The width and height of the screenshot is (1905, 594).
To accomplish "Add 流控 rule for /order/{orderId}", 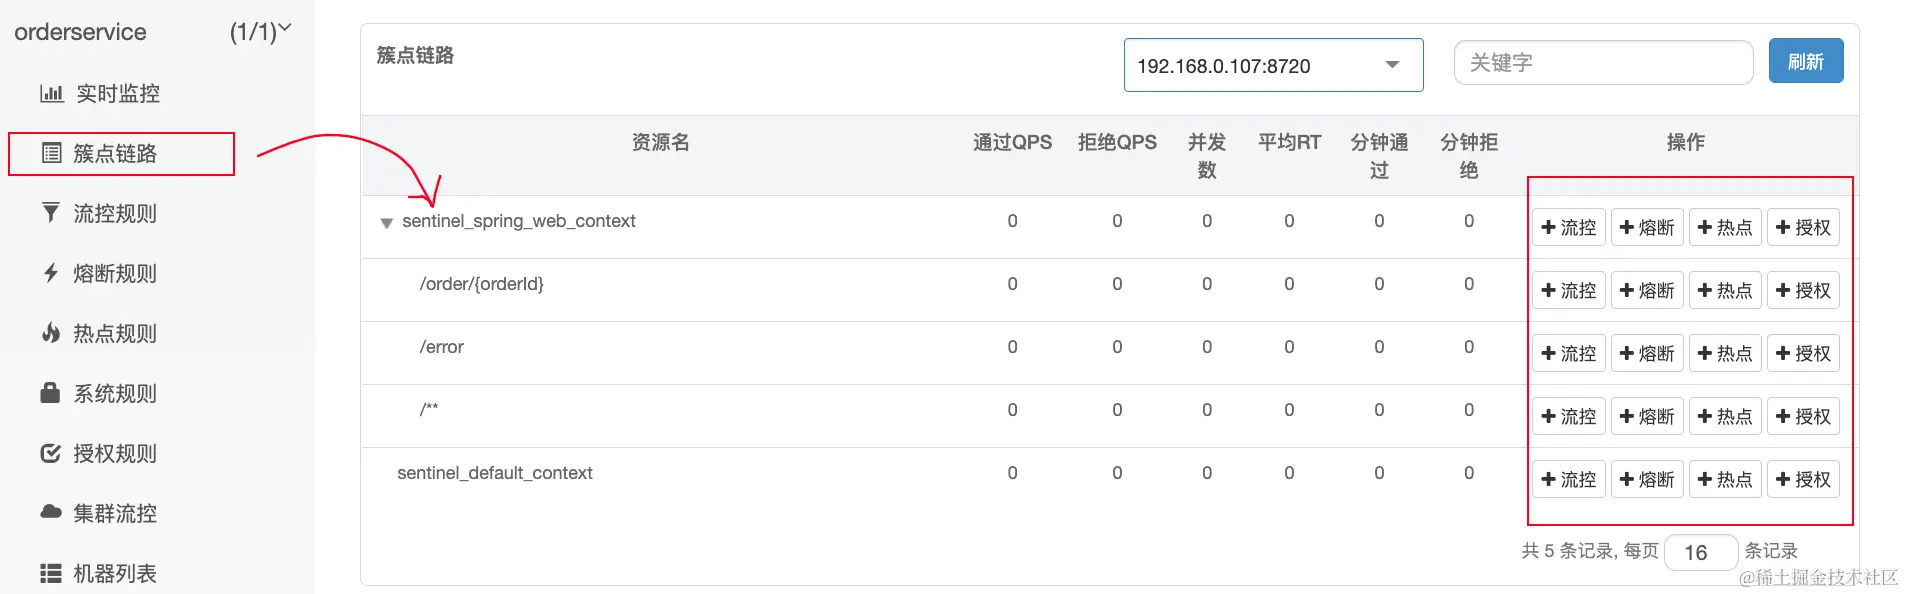I will point(1569,290).
